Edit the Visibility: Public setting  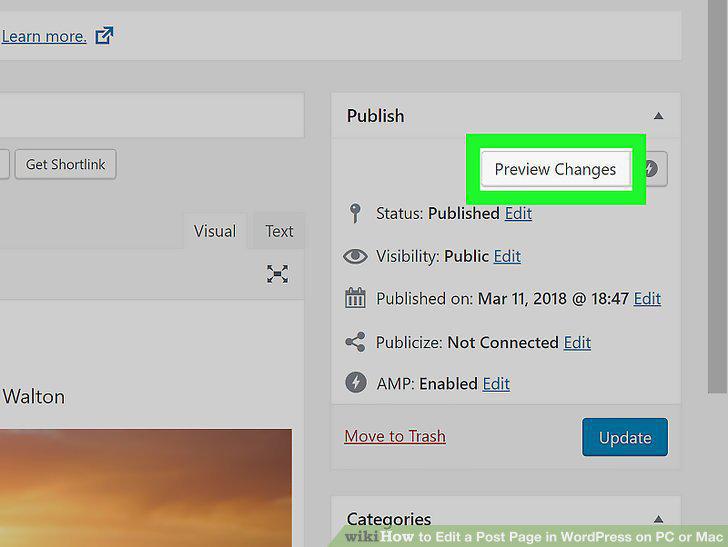(x=507, y=256)
